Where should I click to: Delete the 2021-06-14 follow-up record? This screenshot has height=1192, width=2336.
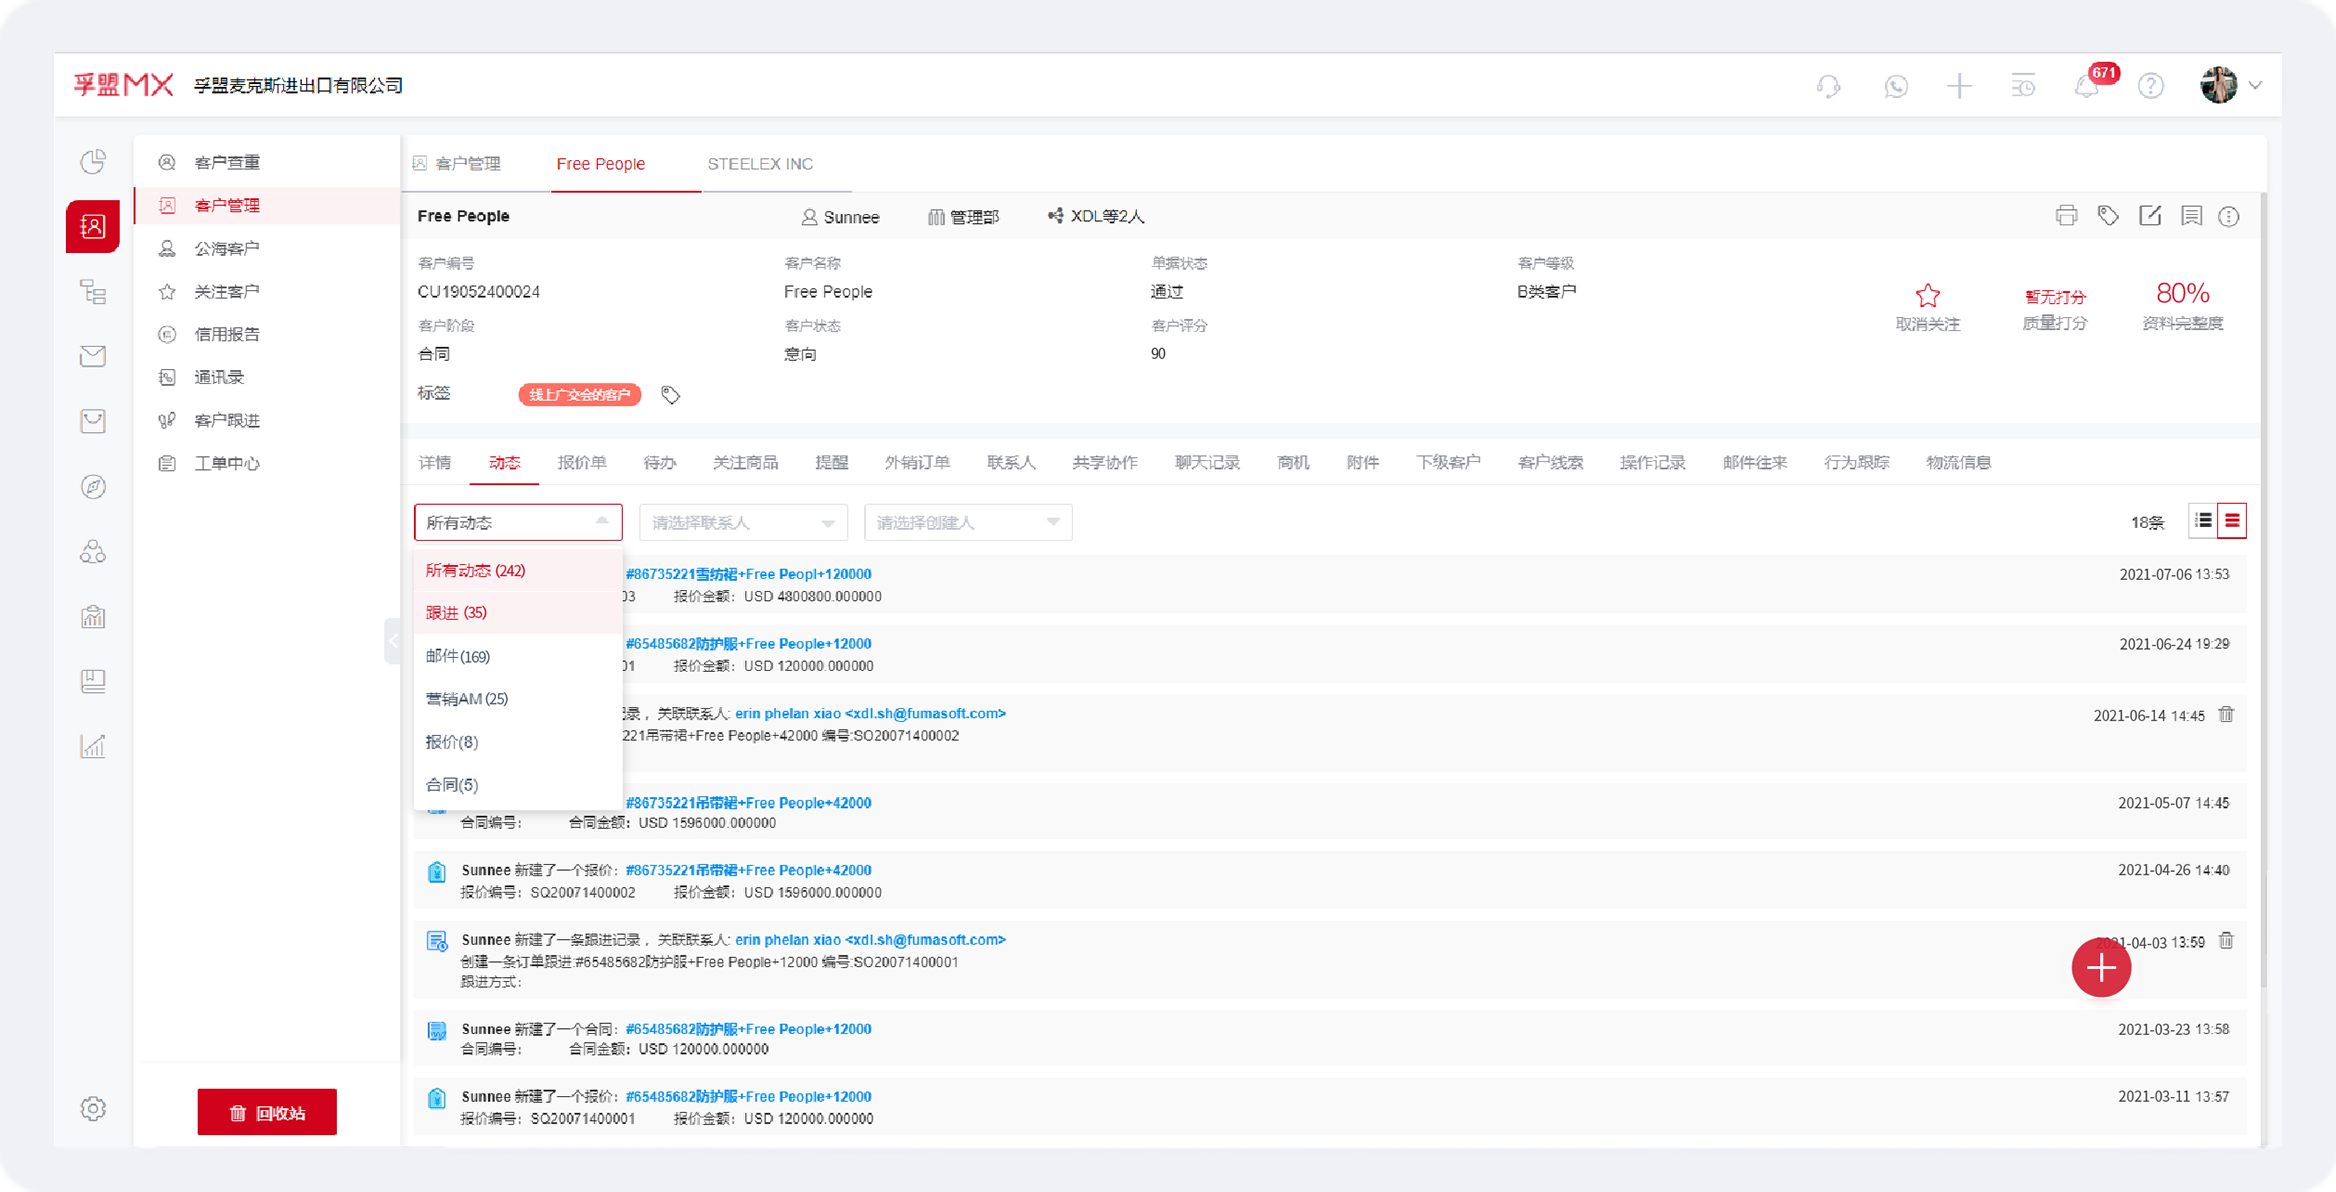pos(2226,714)
